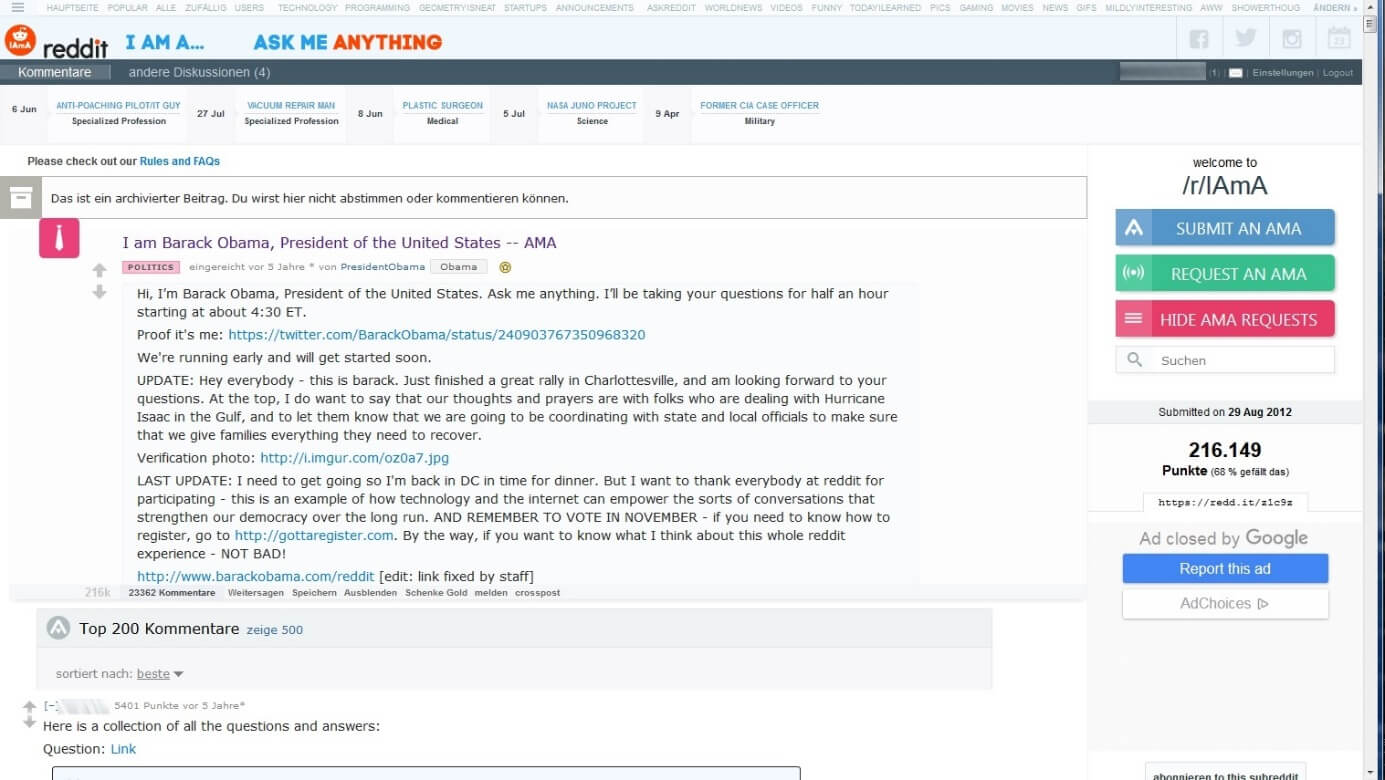The height and width of the screenshot is (780, 1385).
Task: Click the gold award icon next to Obama flair
Action: pyautogui.click(x=505, y=267)
